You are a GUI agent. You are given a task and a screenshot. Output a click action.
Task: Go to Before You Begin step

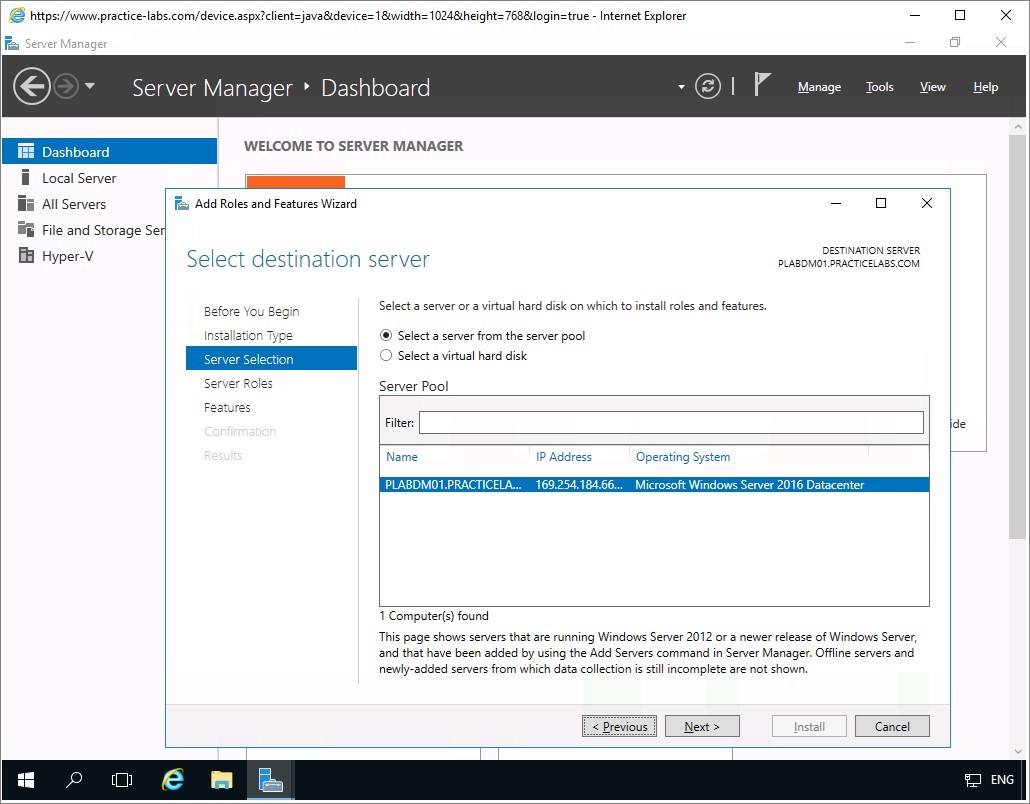252,311
